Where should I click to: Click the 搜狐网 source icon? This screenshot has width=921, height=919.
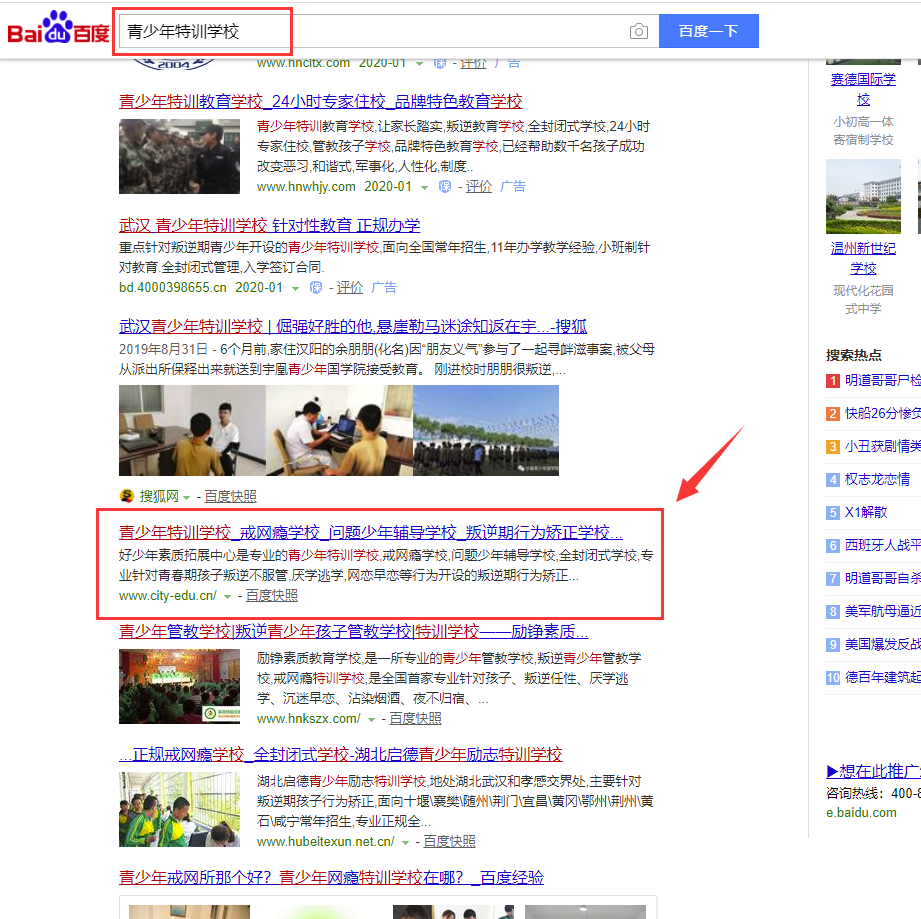point(126,496)
